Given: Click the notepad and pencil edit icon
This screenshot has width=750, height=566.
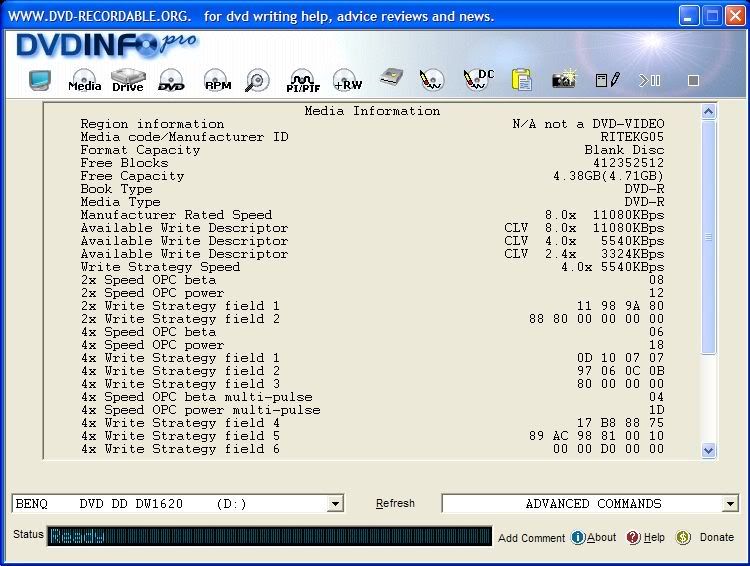Looking at the screenshot, I should click(607, 80).
